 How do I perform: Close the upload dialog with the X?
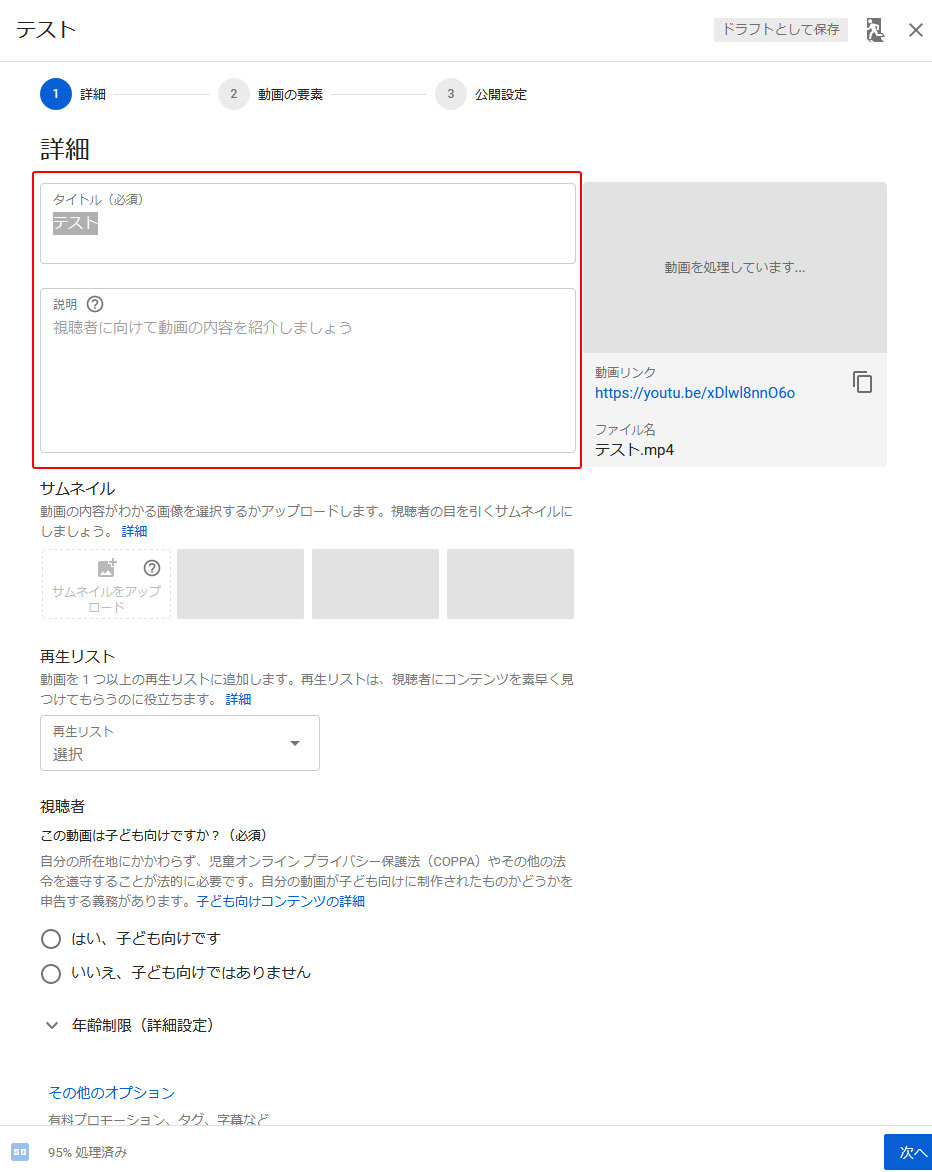(916, 30)
